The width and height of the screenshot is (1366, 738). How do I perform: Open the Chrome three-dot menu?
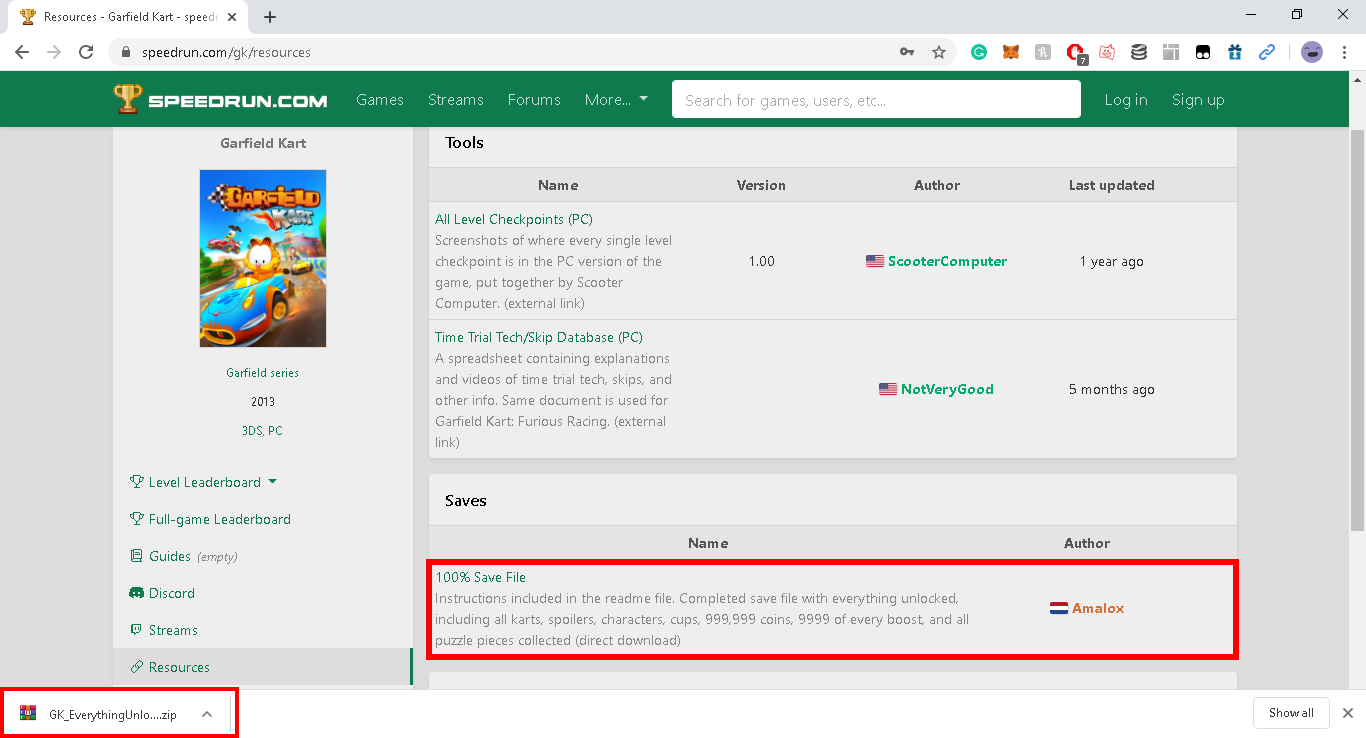1344,52
